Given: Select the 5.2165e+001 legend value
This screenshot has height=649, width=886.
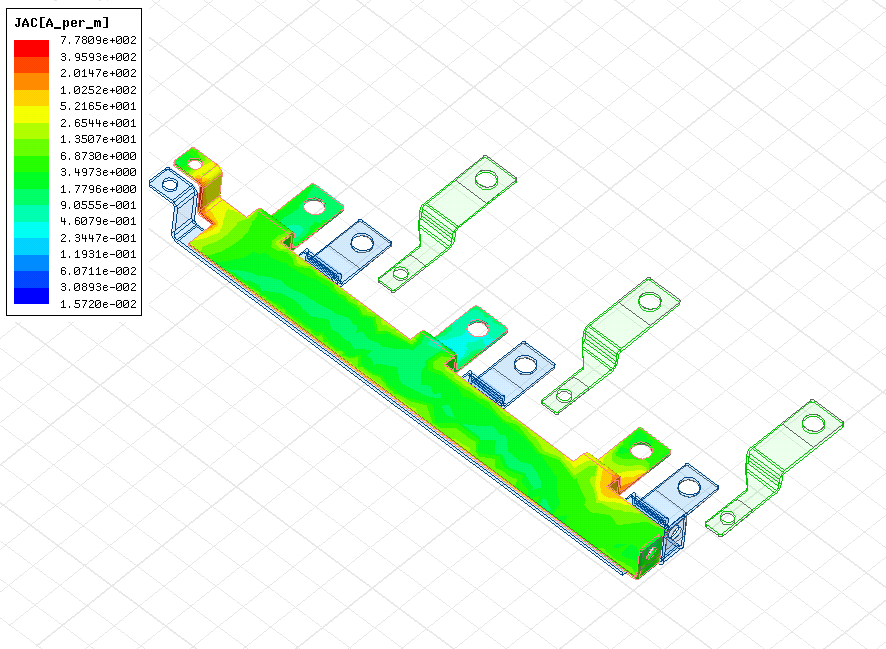Looking at the screenshot, I should 98,106.
